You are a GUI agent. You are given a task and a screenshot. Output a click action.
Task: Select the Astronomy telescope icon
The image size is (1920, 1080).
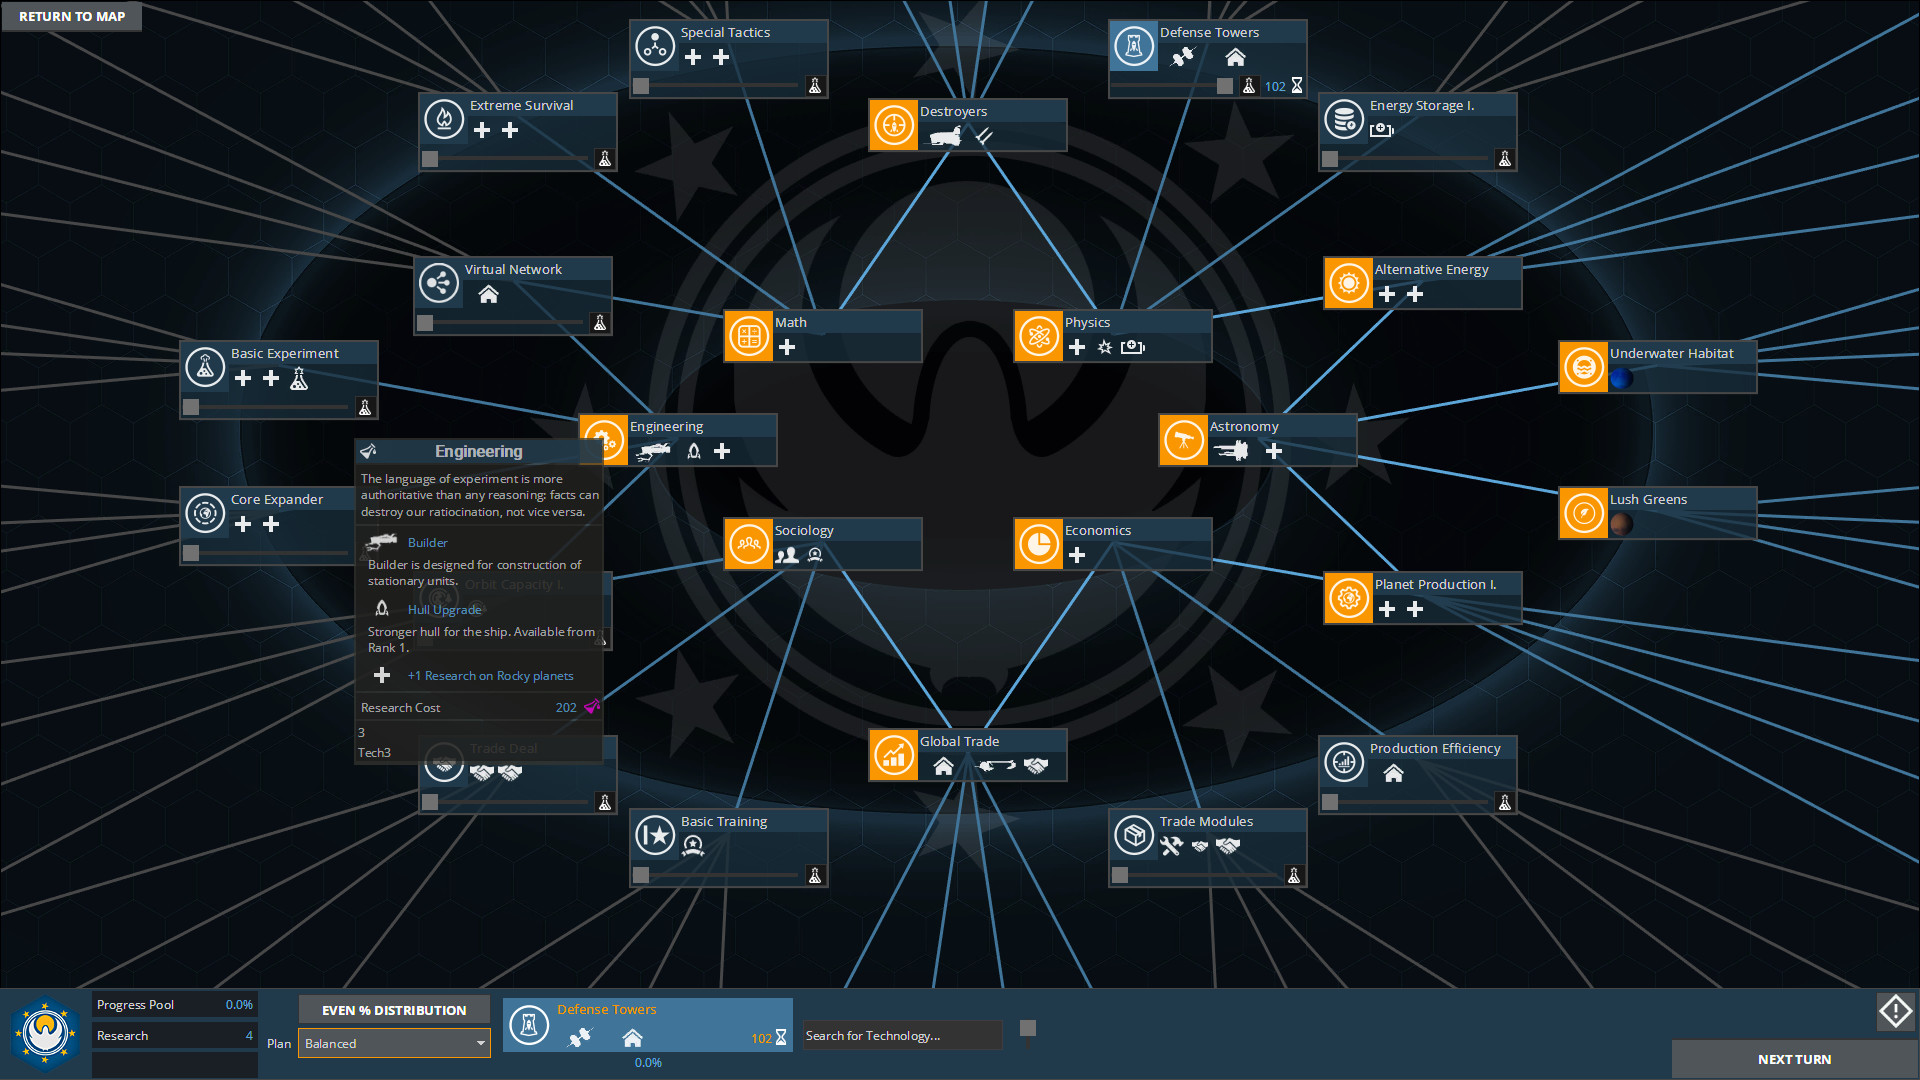click(x=1183, y=441)
